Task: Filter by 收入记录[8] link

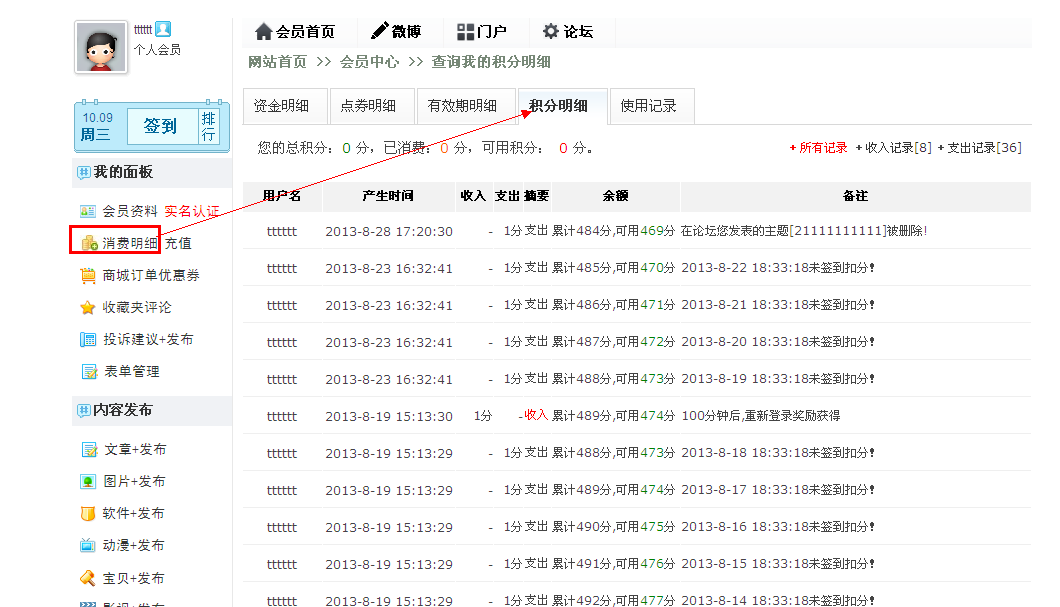Action: tap(897, 148)
